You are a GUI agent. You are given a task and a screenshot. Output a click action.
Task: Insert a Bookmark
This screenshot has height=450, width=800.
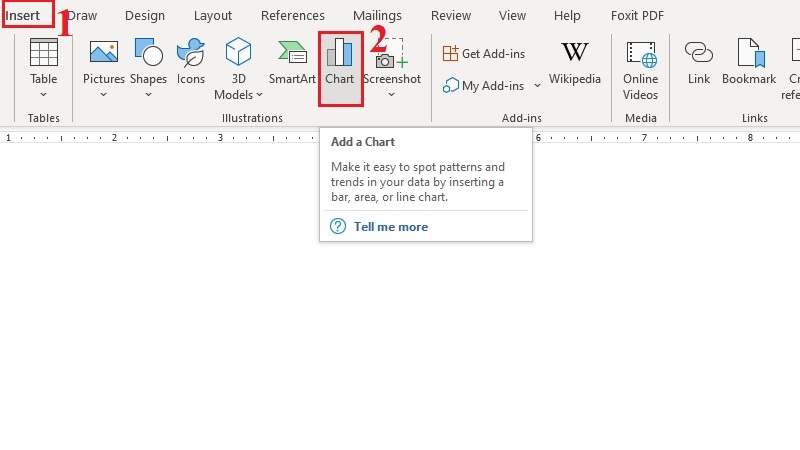[x=749, y=61]
